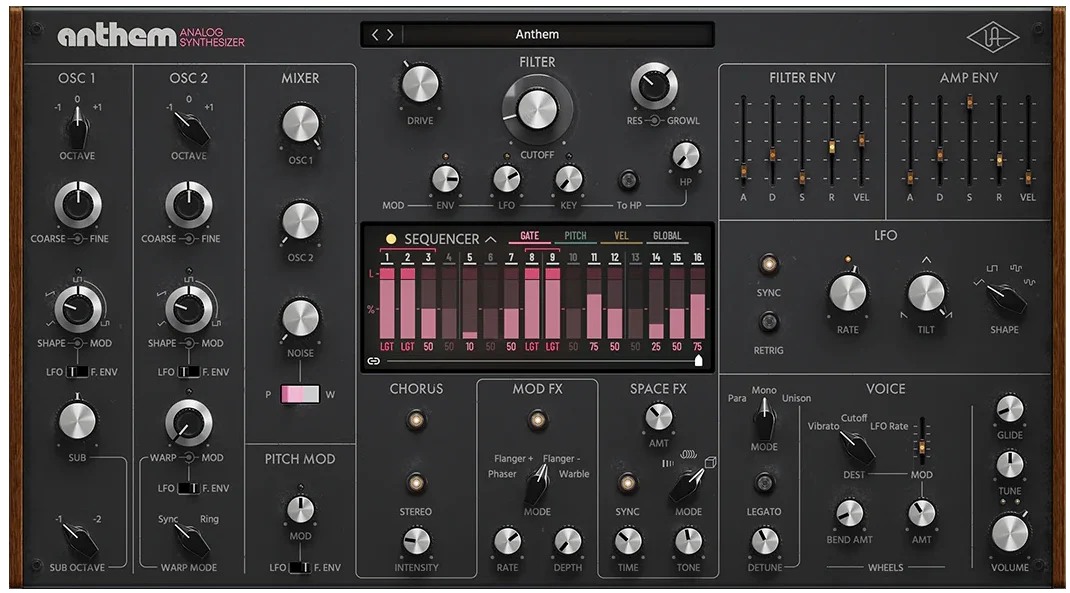Click the OSC 1 OCTAVE selector knob
Screen dimensions: 1070x593
coord(77,128)
